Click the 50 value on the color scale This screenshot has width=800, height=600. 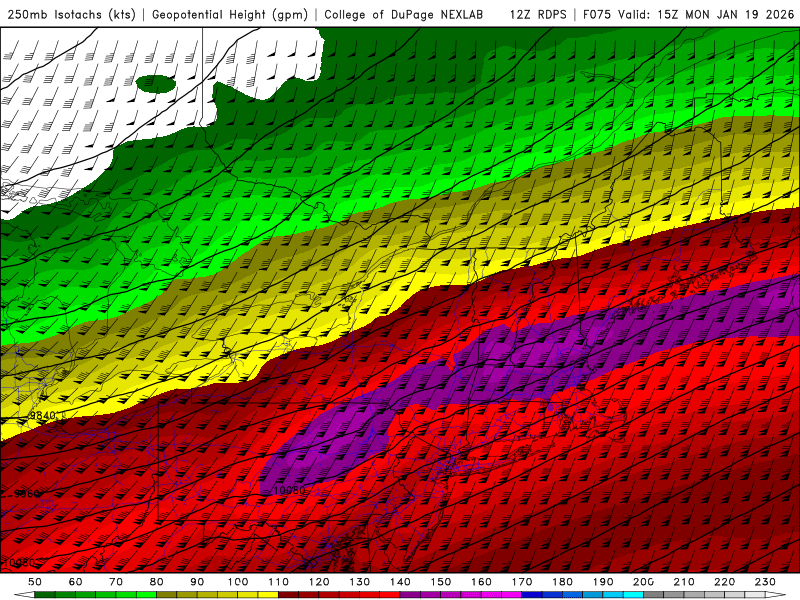[35, 582]
